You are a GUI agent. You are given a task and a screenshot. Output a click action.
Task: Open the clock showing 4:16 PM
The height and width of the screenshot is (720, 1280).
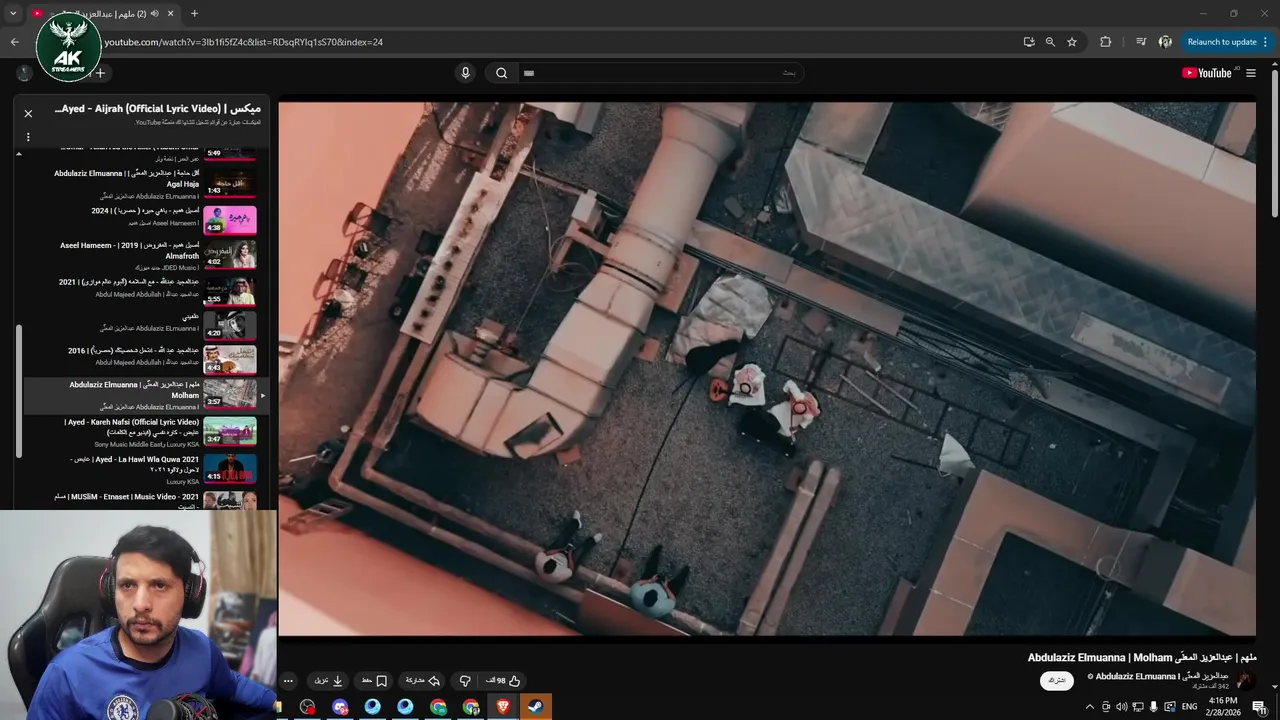1223,706
